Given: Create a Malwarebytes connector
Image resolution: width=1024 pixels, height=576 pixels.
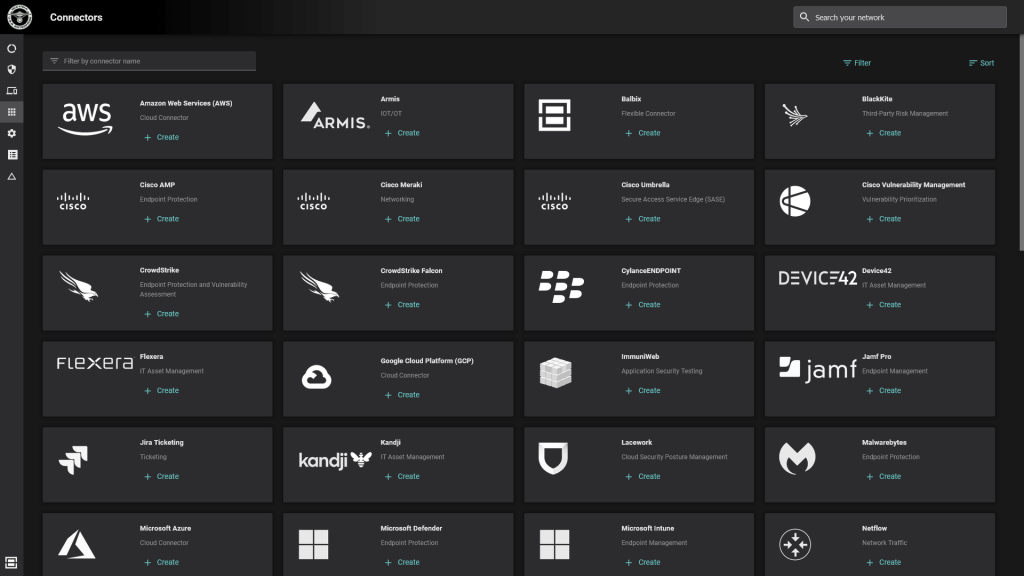Looking at the screenshot, I should (883, 476).
